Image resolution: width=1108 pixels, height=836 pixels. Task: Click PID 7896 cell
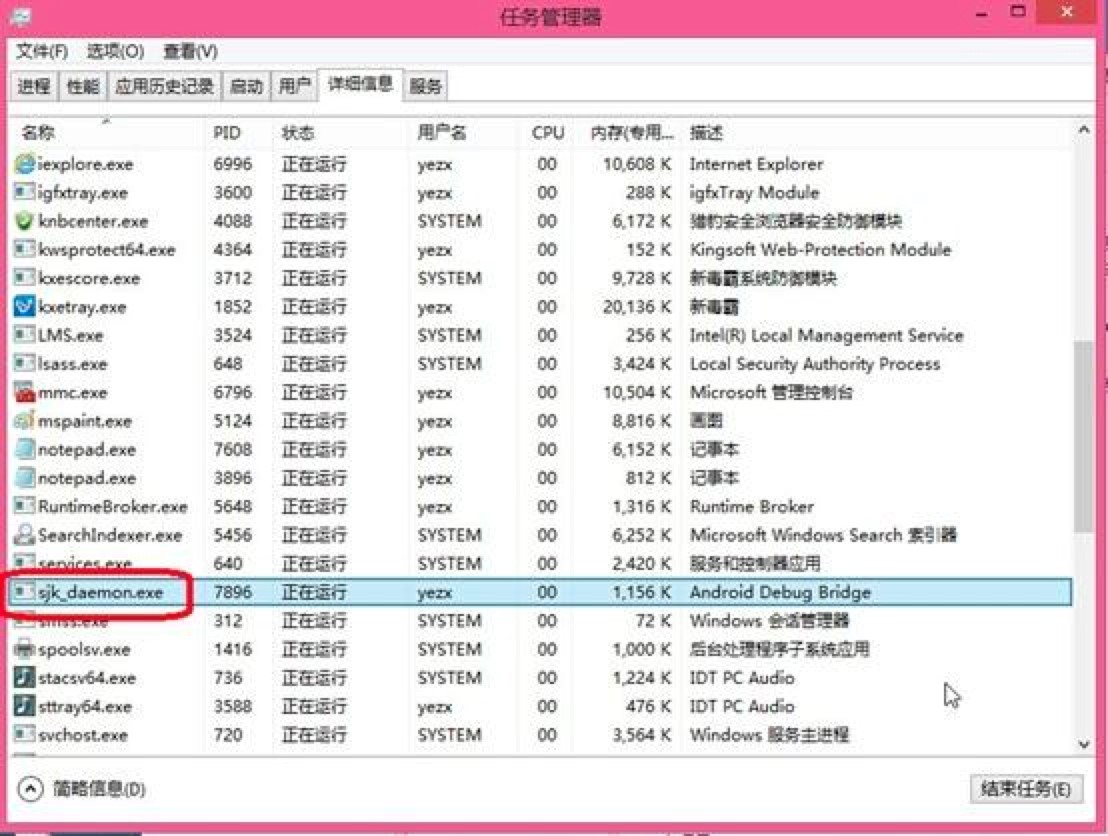click(x=232, y=591)
